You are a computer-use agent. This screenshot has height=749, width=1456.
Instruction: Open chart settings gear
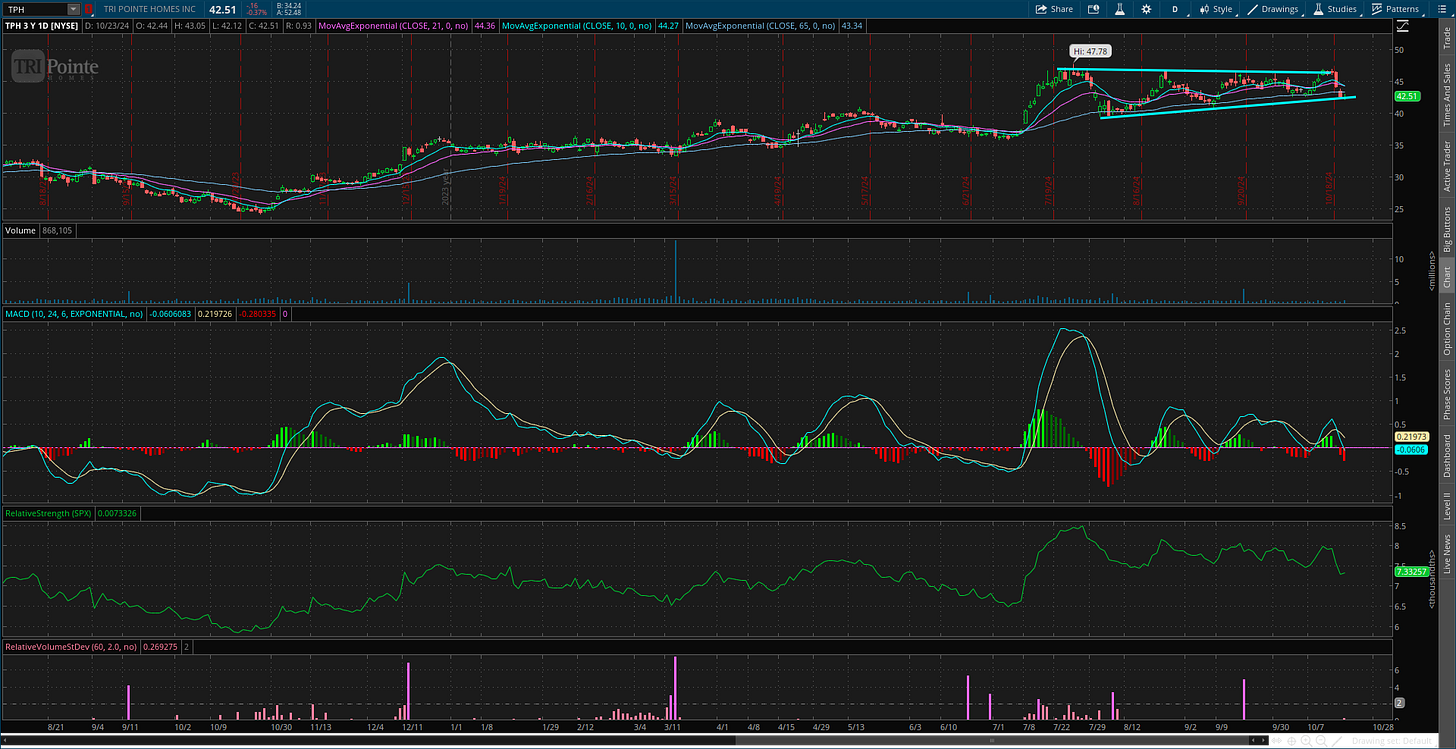click(x=1146, y=9)
